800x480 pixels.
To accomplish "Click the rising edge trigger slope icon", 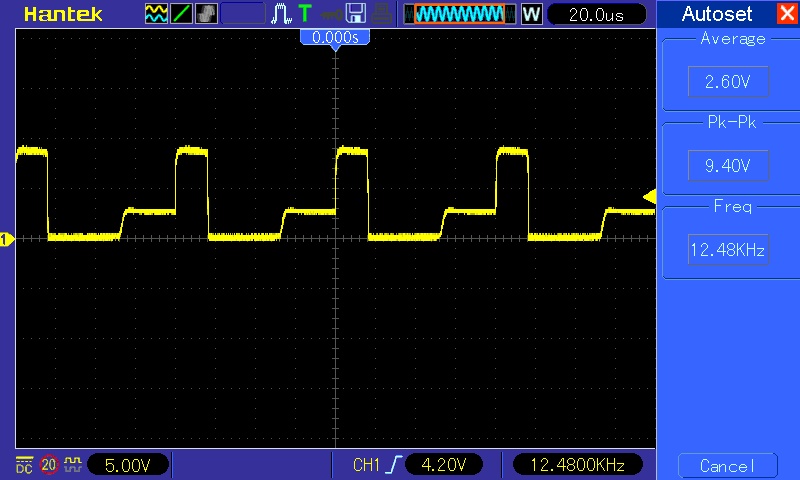I will tap(394, 465).
